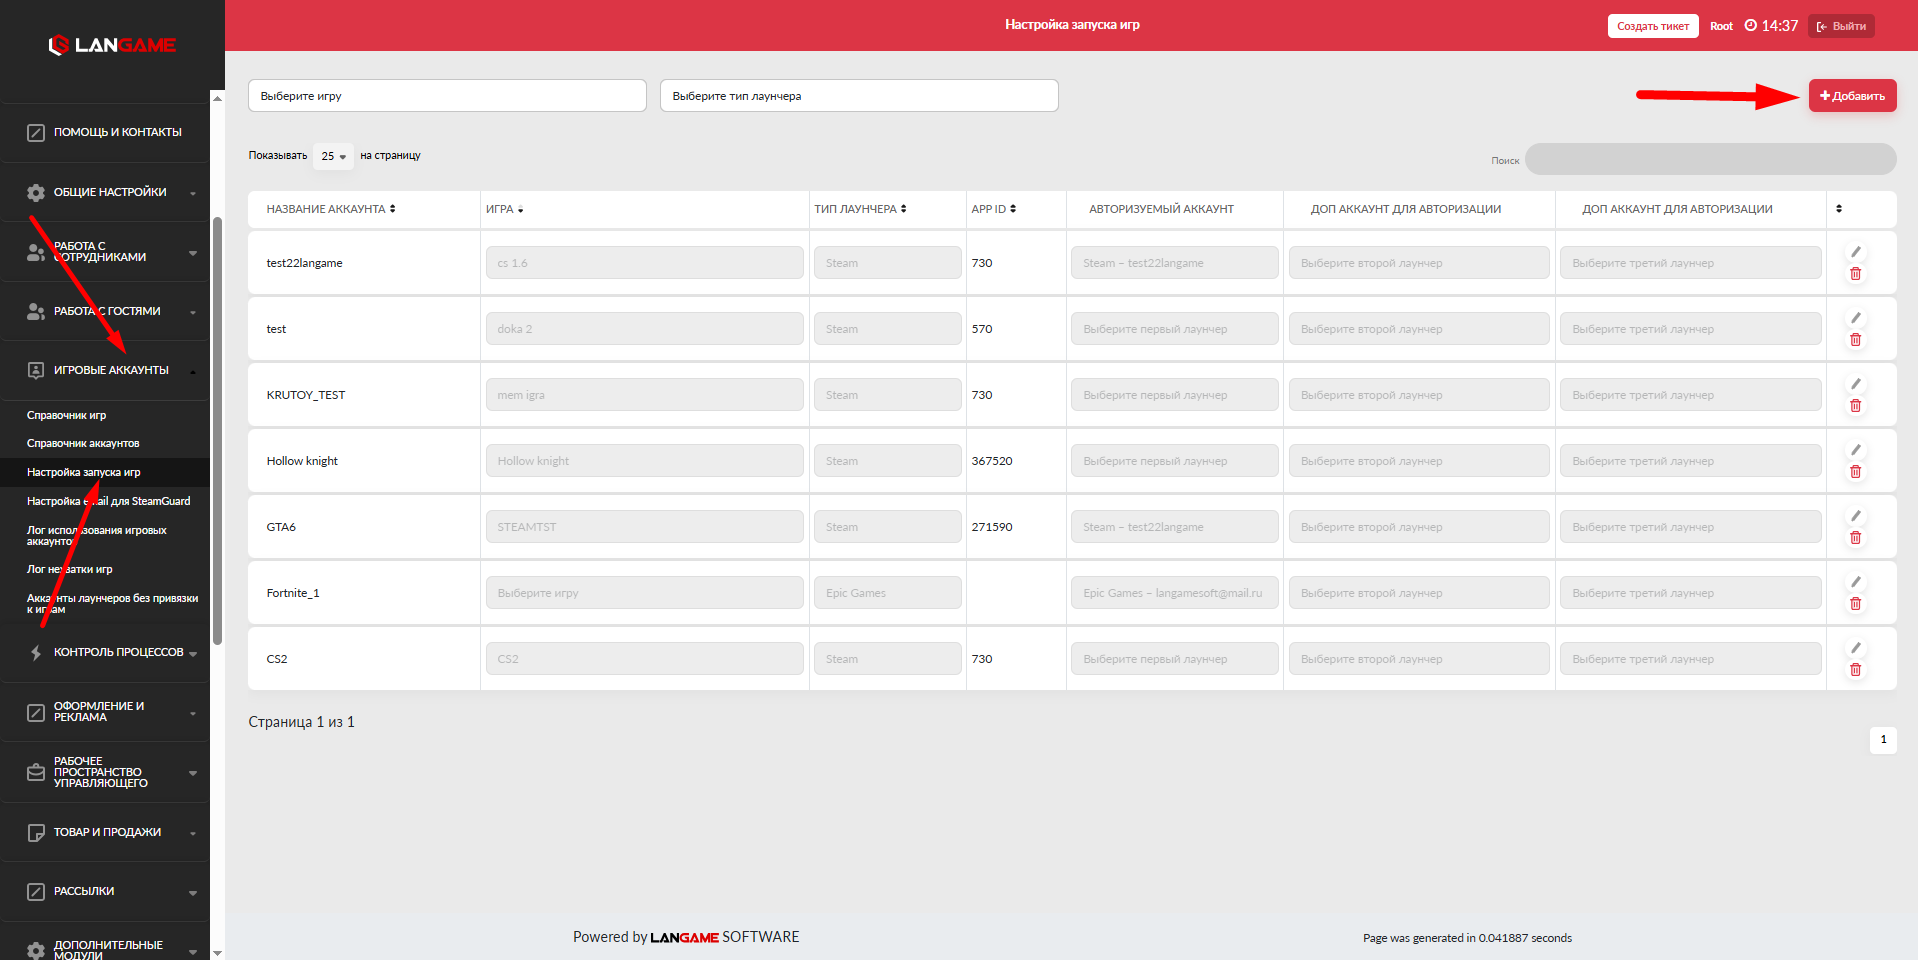Edit the CS2 row with the pencil icon

(x=1855, y=648)
